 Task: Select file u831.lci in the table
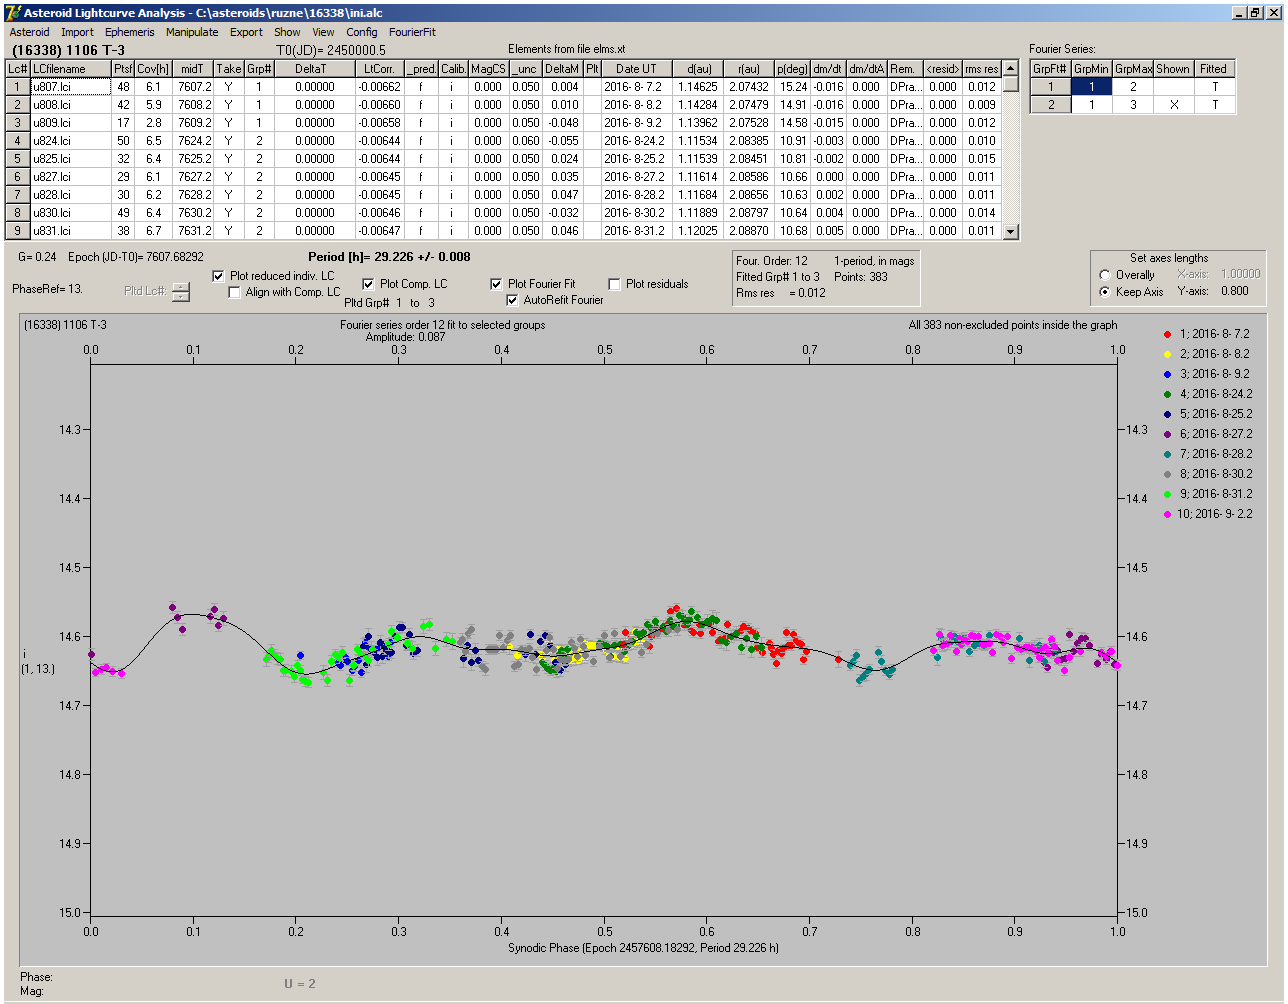tap(71, 231)
